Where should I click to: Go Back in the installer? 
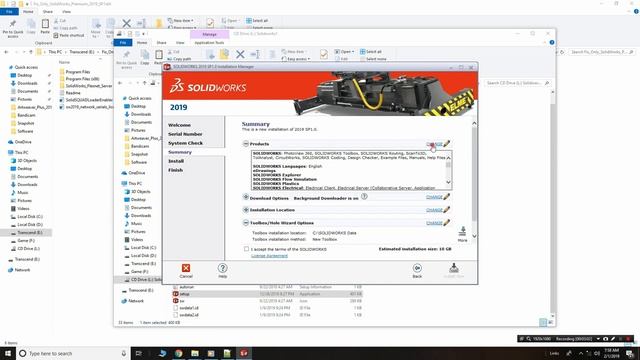pos(417,271)
